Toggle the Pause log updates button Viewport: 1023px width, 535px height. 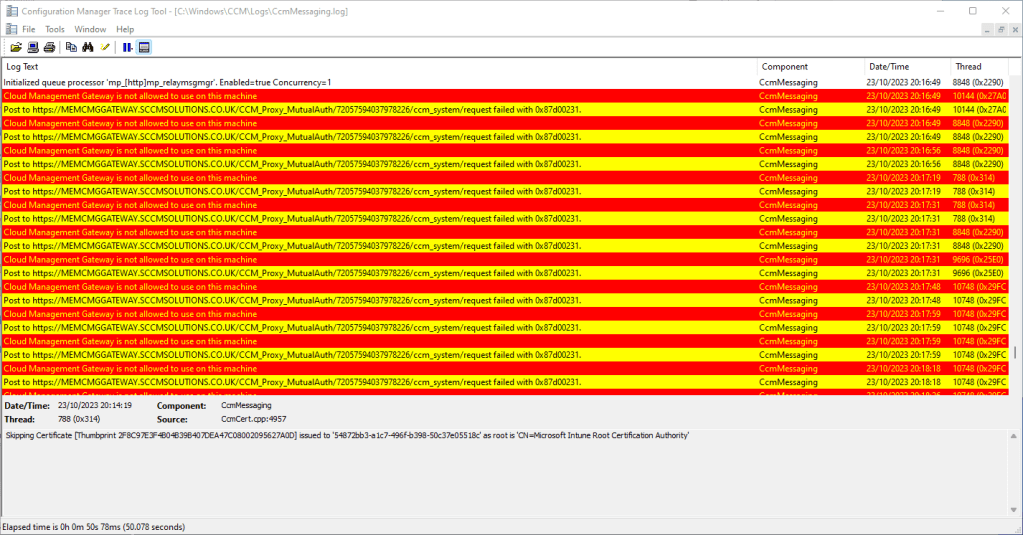(x=128, y=47)
